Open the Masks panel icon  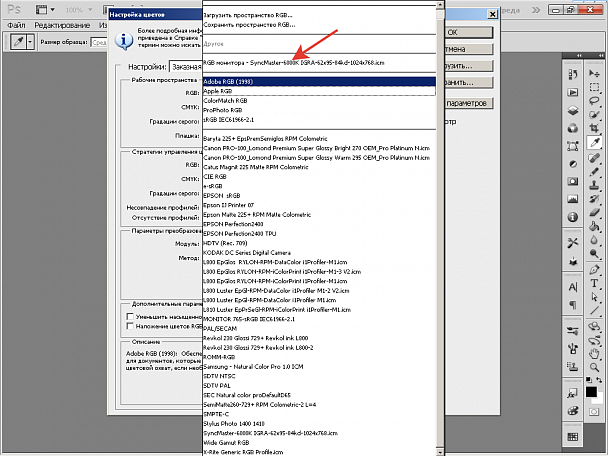tap(573, 181)
